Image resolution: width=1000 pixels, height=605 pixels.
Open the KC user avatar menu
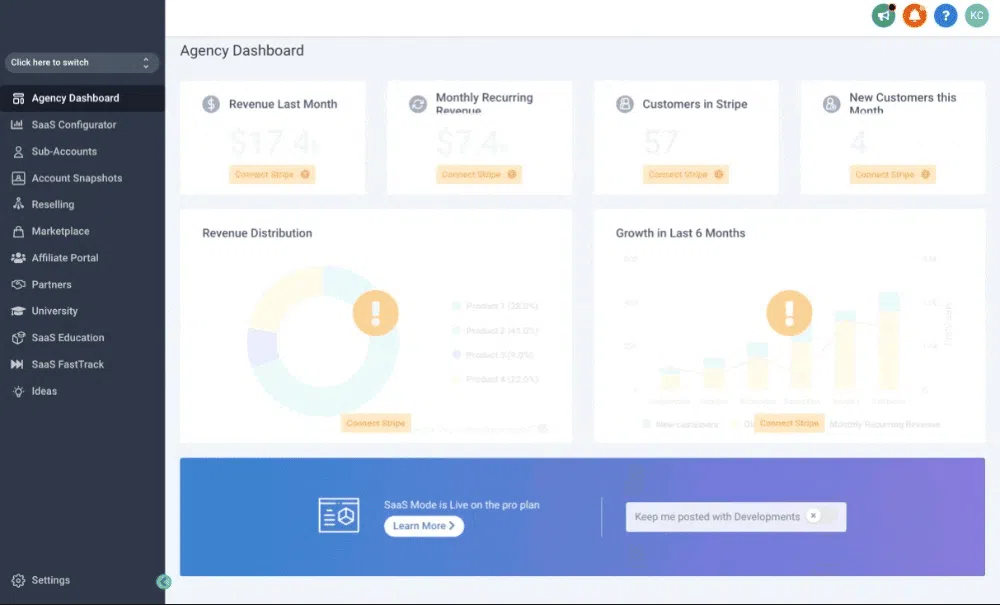point(976,15)
